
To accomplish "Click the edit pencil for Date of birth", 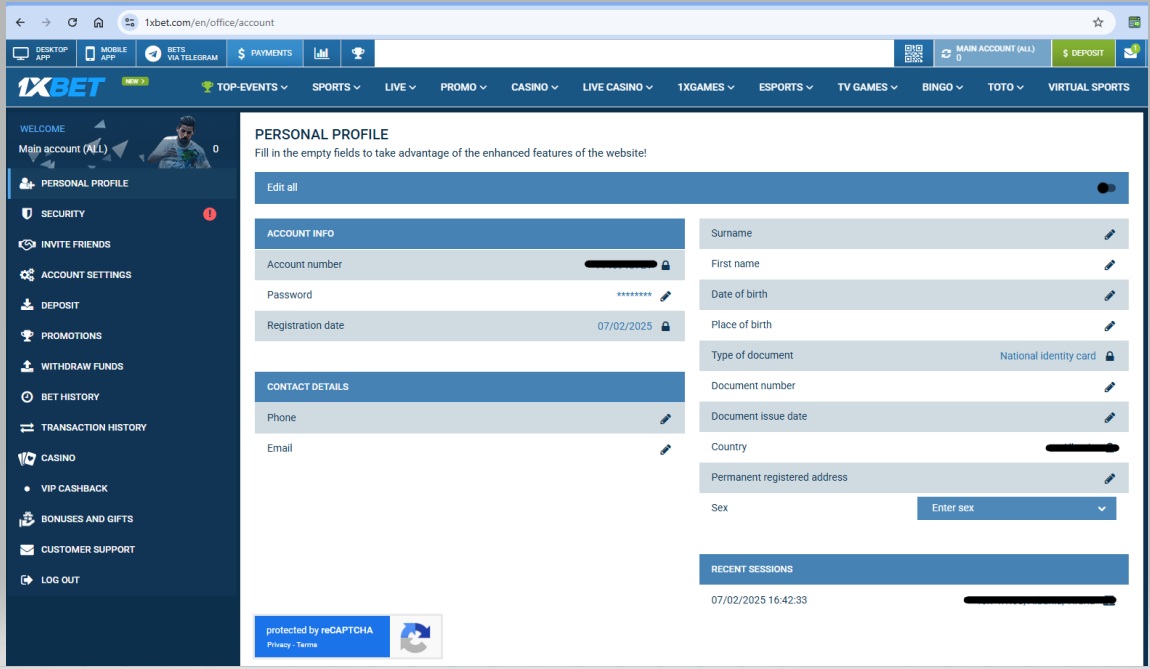I will point(1109,296).
